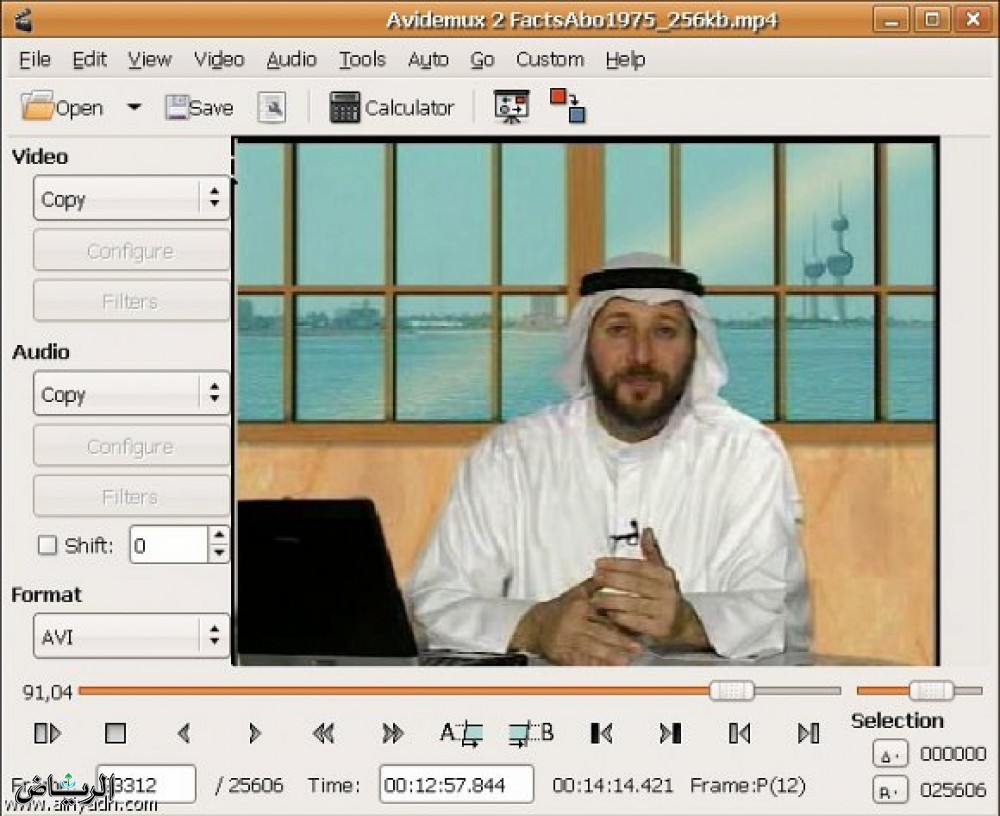Viewport: 1000px width, 816px height.
Task: Open the Help menu
Action: (626, 59)
